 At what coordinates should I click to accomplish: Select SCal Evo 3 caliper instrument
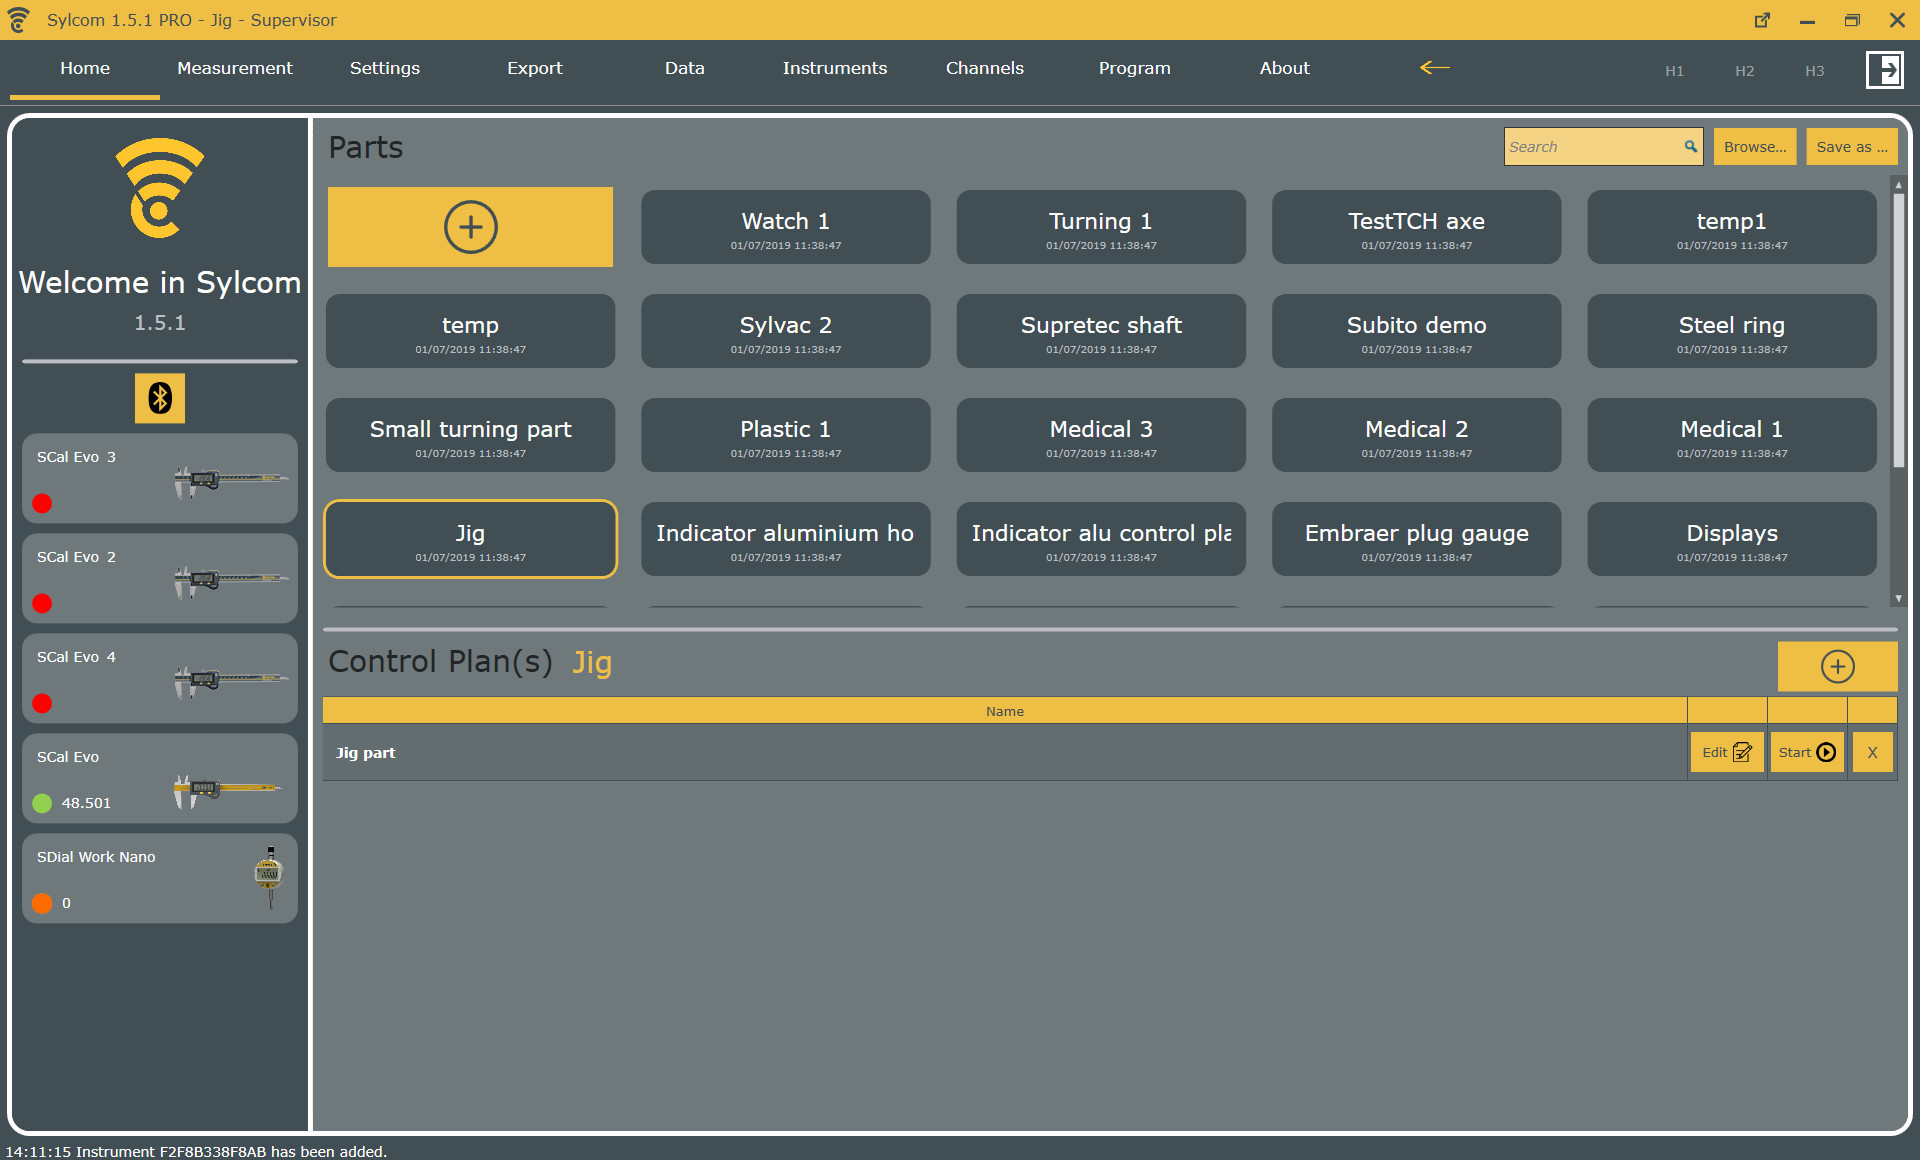pyautogui.click(x=160, y=478)
